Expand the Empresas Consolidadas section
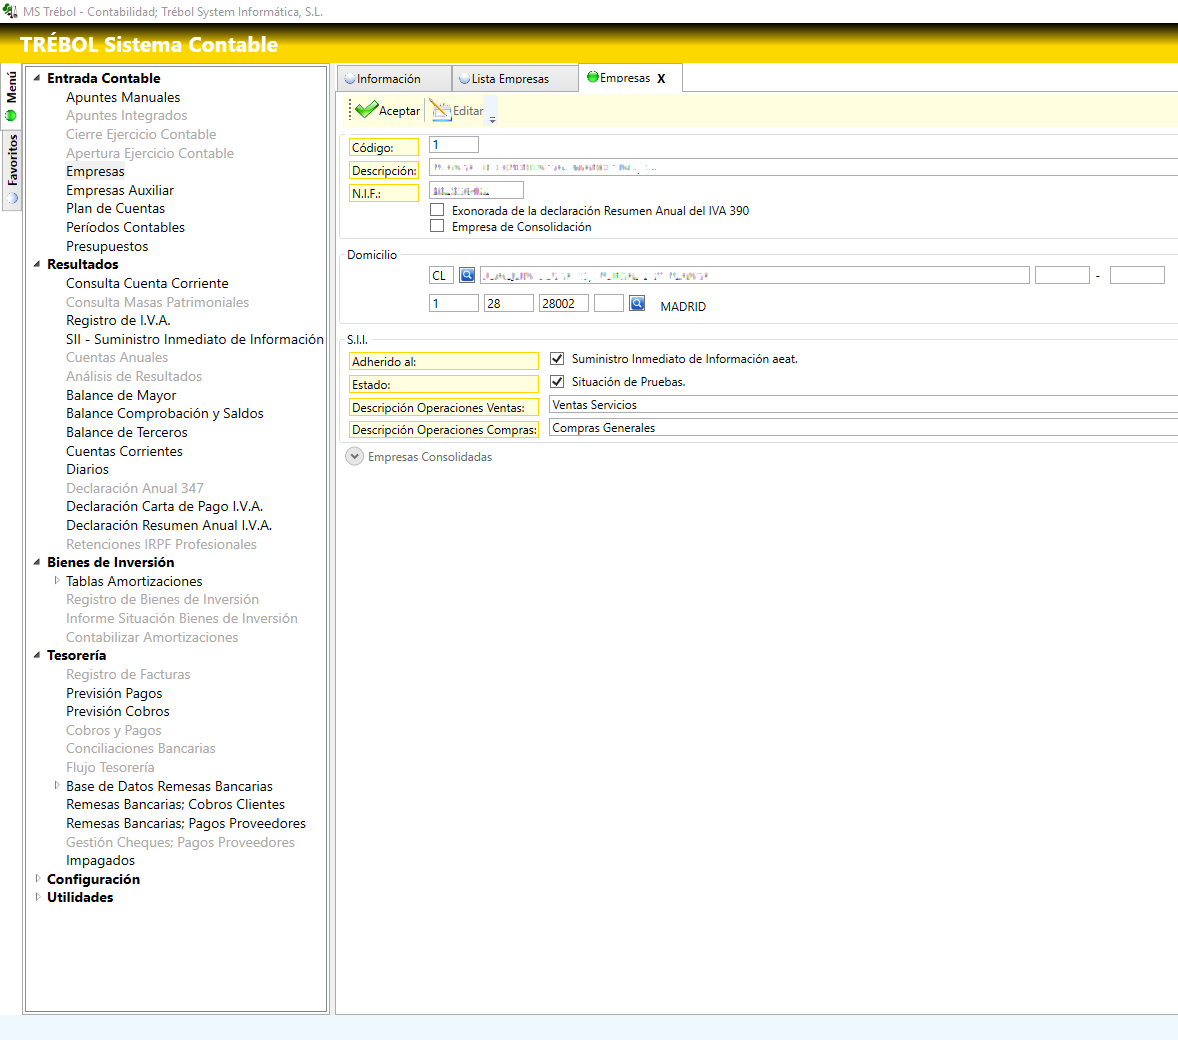The image size is (1178, 1040). 355,456
